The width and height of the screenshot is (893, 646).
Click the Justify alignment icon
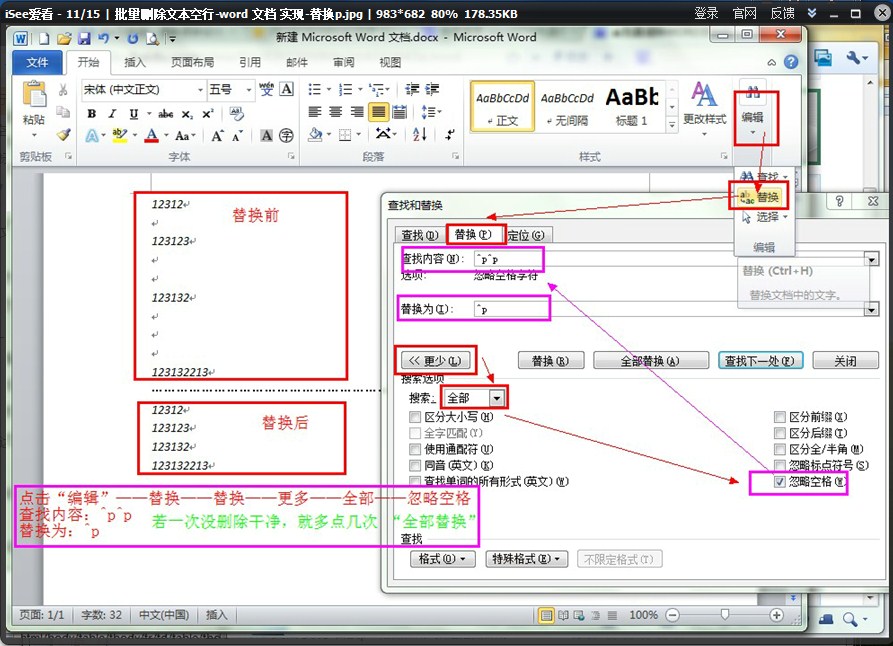379,112
